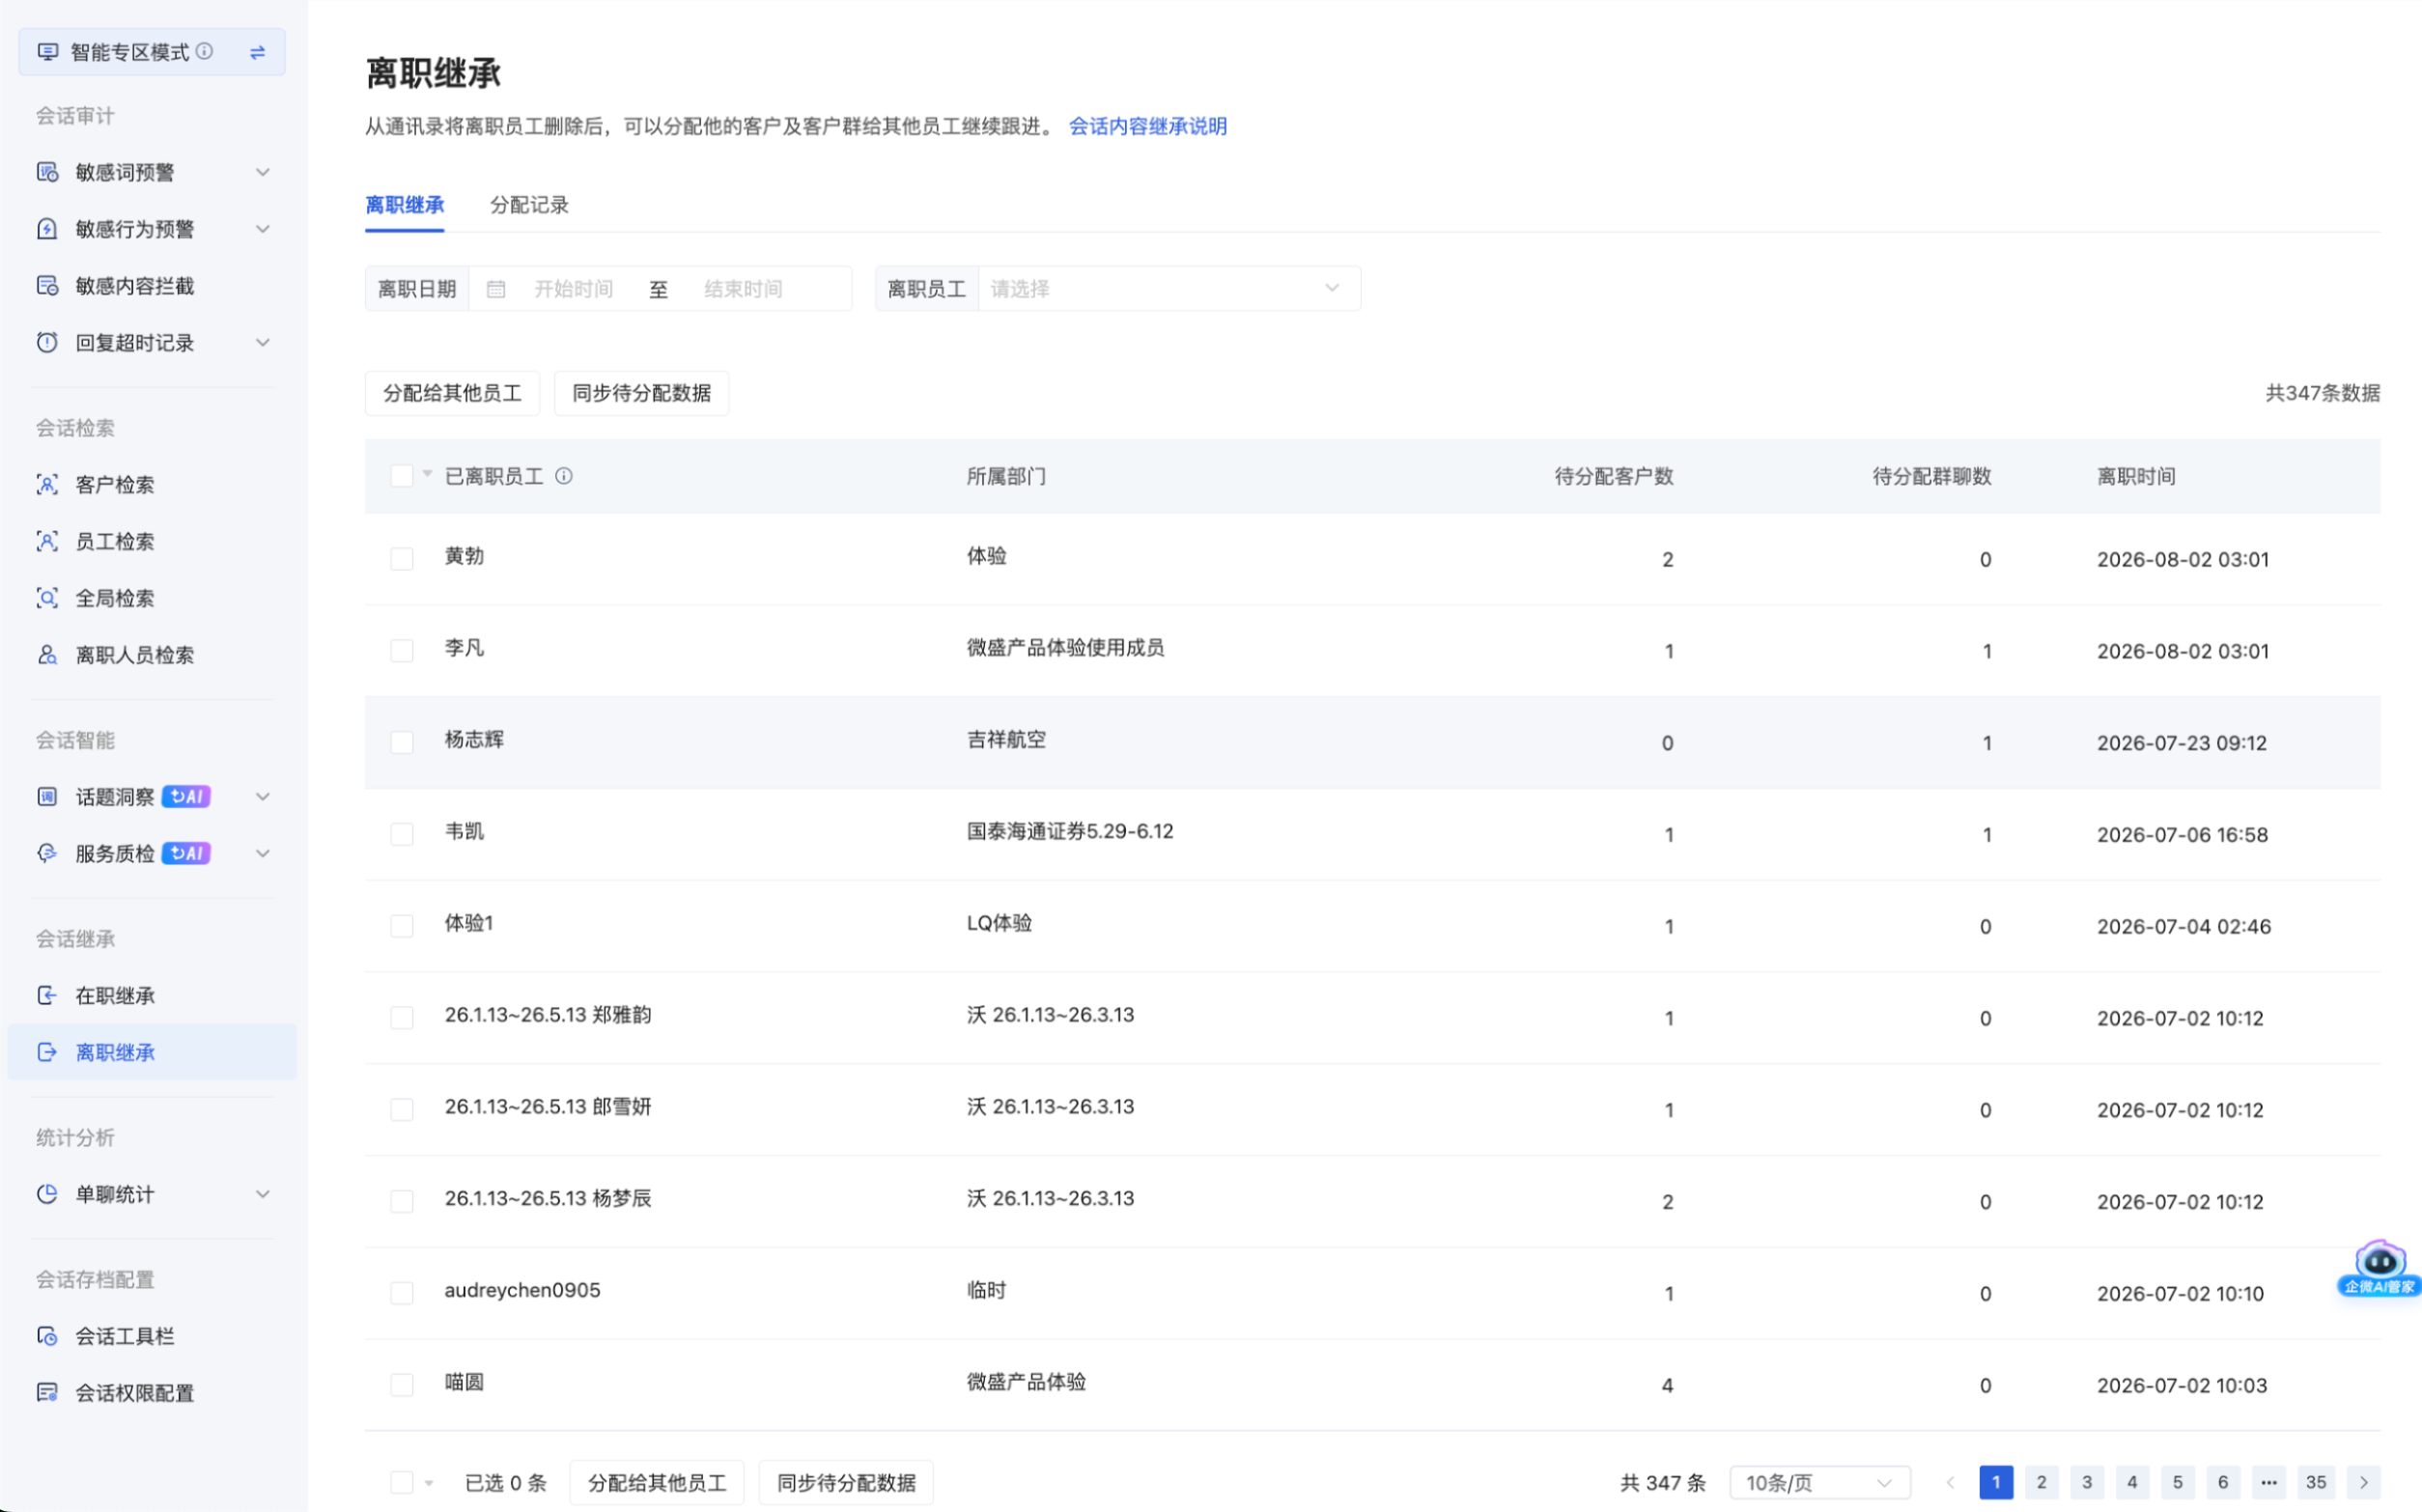Image resolution: width=2422 pixels, height=1512 pixels.
Task: Expand the 单聊统计 menu chevron
Action: (x=263, y=1194)
